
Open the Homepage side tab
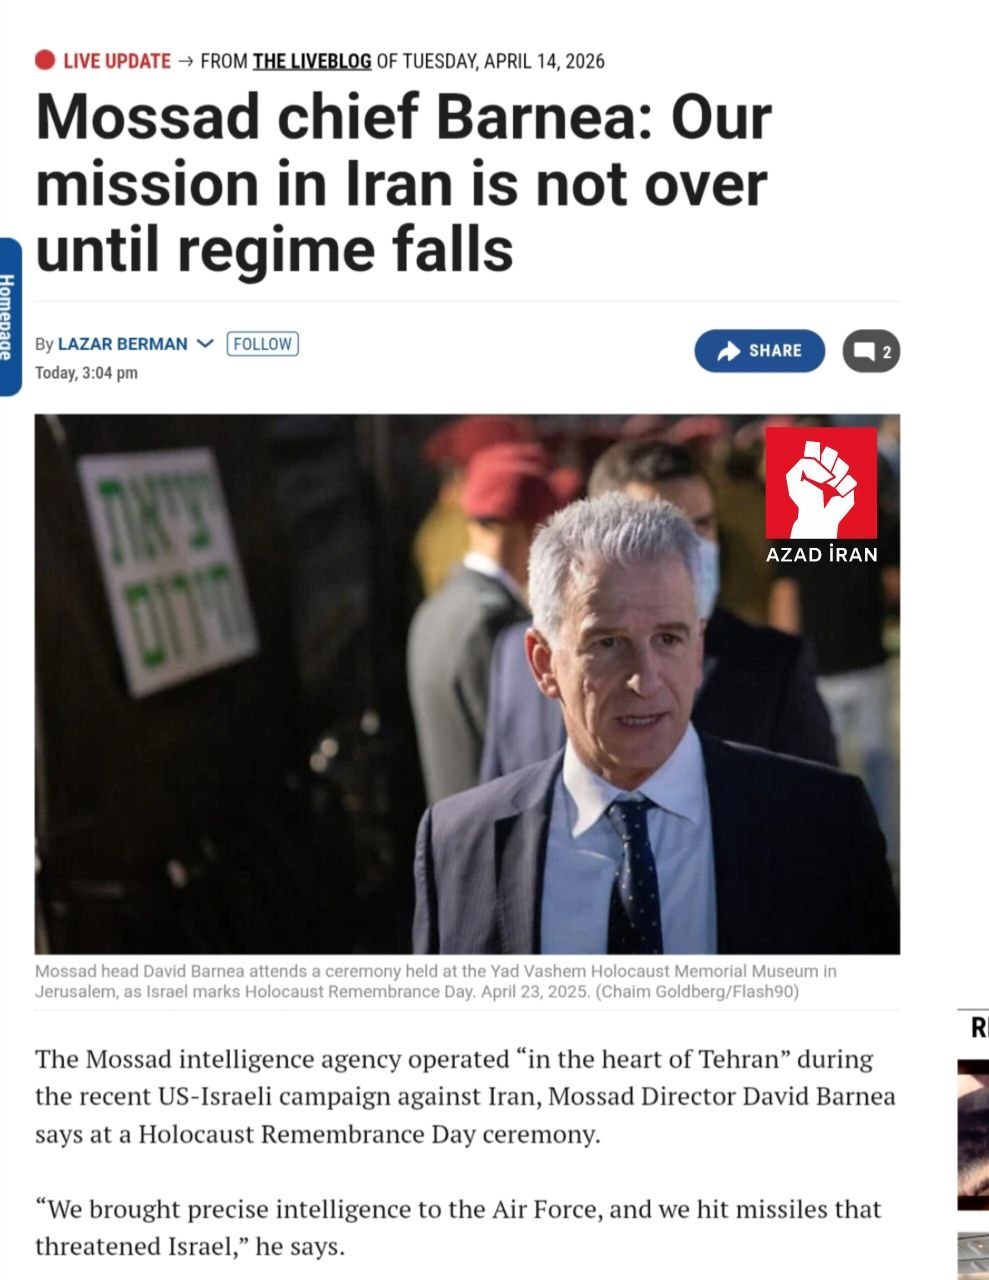click(x=9, y=317)
